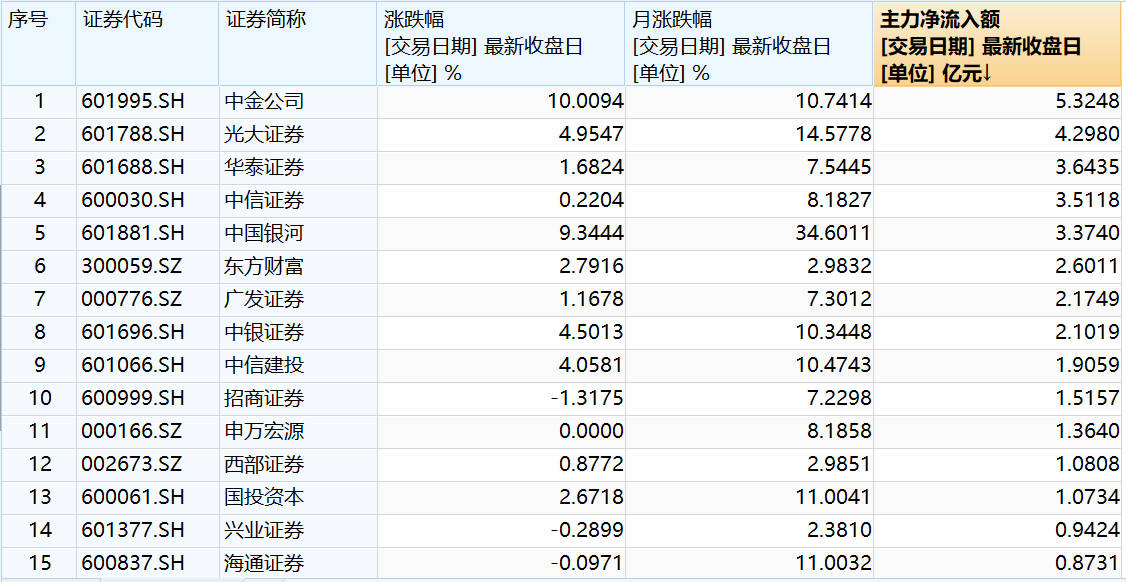Viewport: 1126px width, 582px height.
Task: Select 中信证券 name cell
Action: (298, 201)
